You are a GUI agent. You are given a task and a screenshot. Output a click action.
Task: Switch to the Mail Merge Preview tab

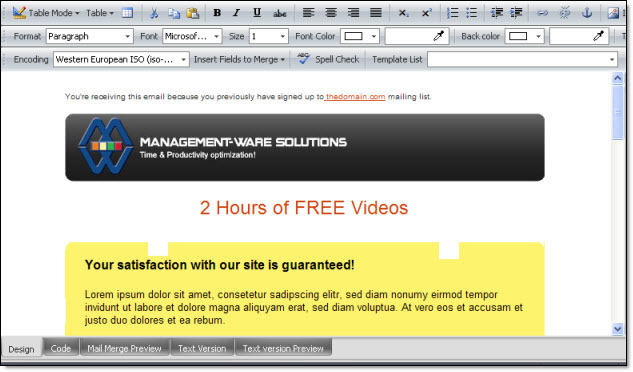124,348
